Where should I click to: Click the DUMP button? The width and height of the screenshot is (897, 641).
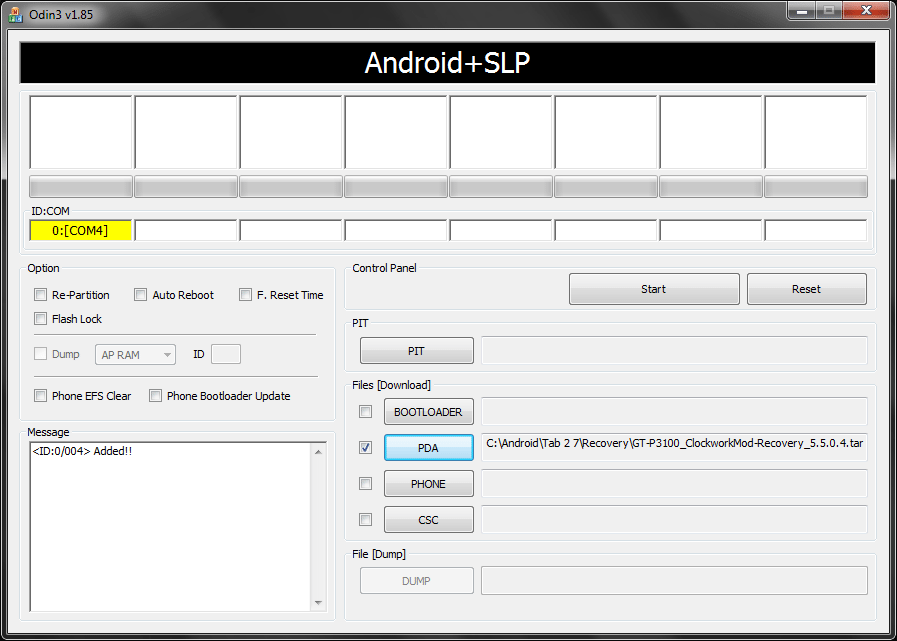point(416,580)
